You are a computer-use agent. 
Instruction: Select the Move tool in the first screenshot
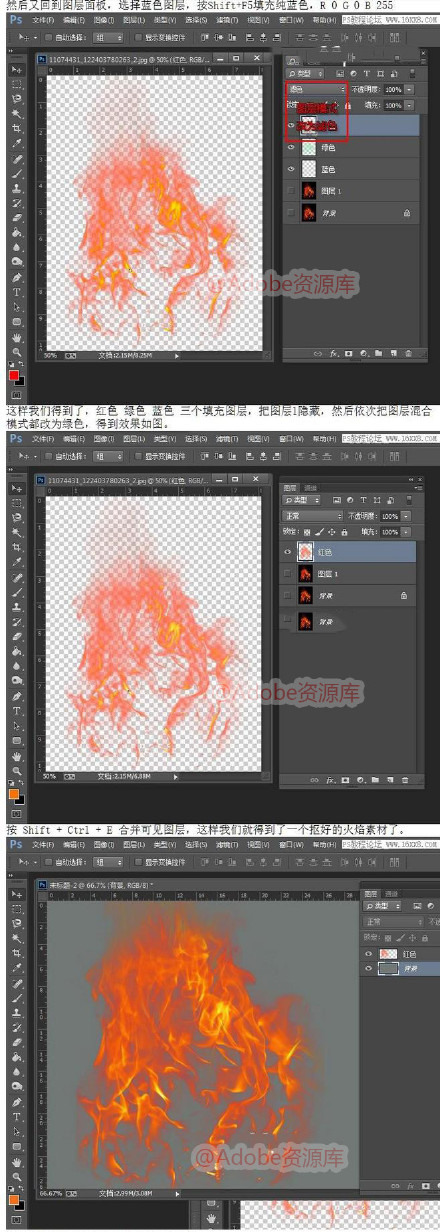(17, 70)
